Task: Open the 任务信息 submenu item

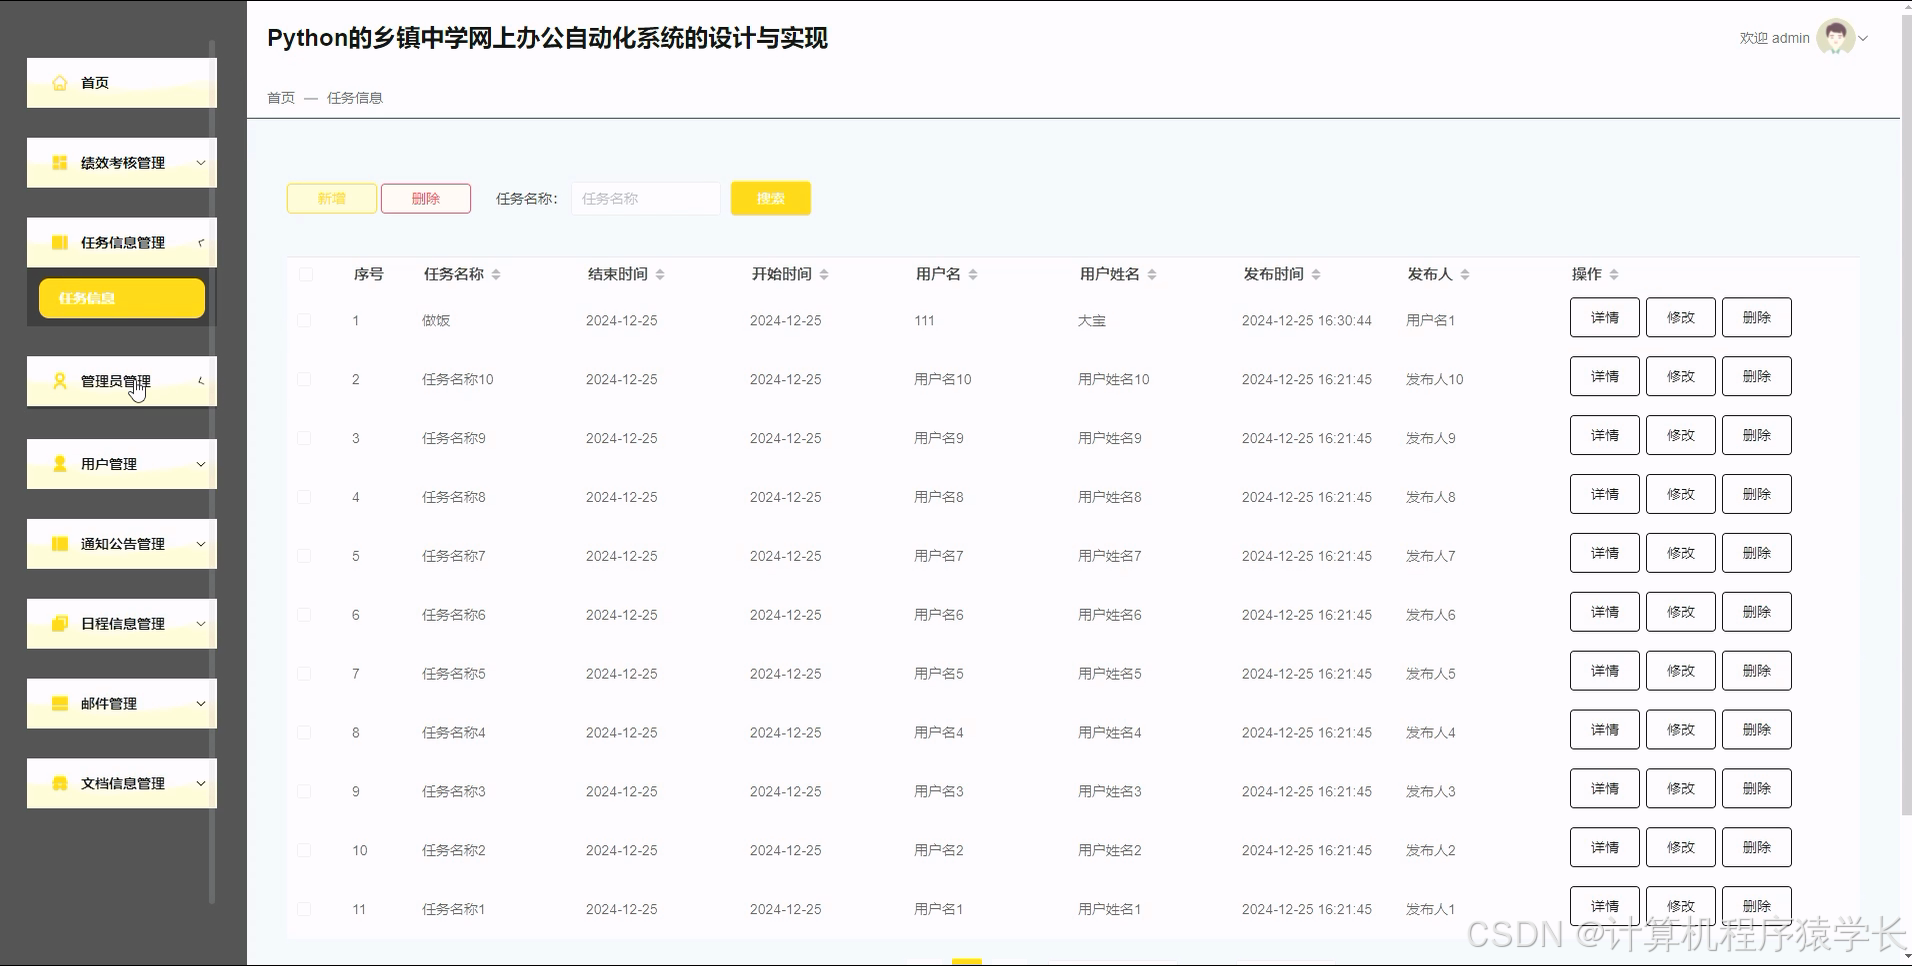Action: point(121,297)
